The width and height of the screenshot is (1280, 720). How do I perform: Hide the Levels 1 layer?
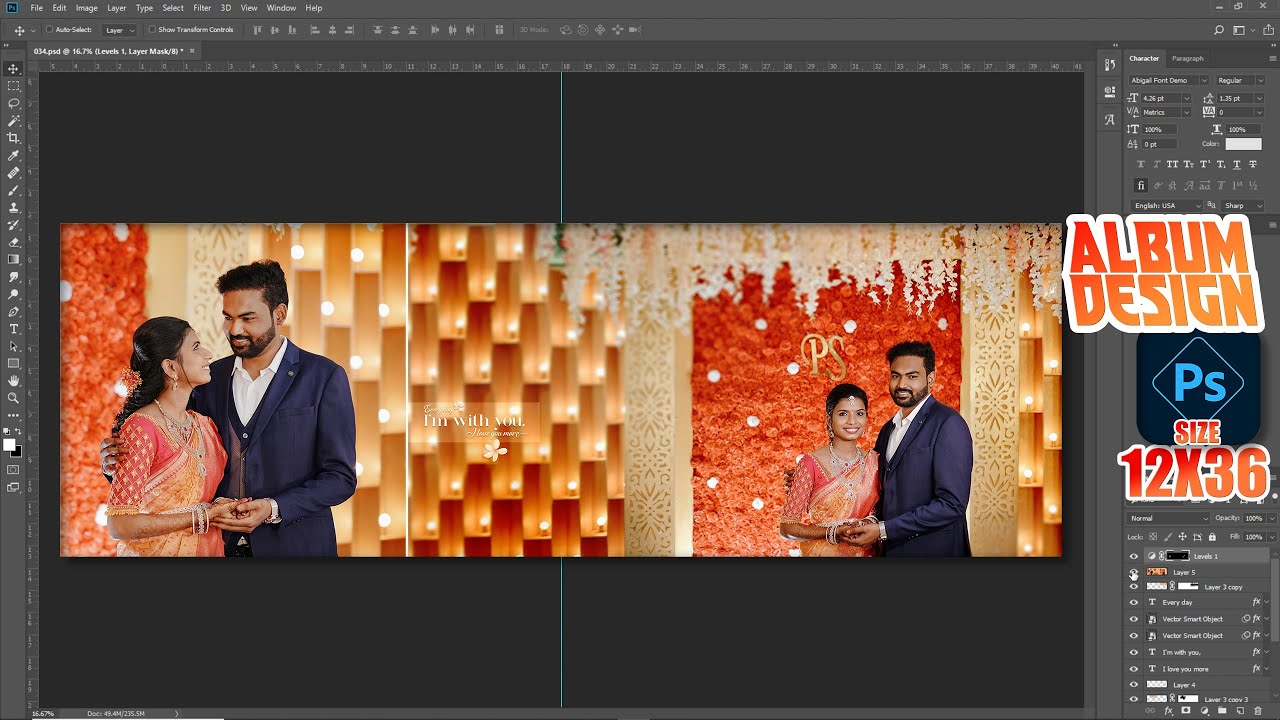(x=1134, y=556)
